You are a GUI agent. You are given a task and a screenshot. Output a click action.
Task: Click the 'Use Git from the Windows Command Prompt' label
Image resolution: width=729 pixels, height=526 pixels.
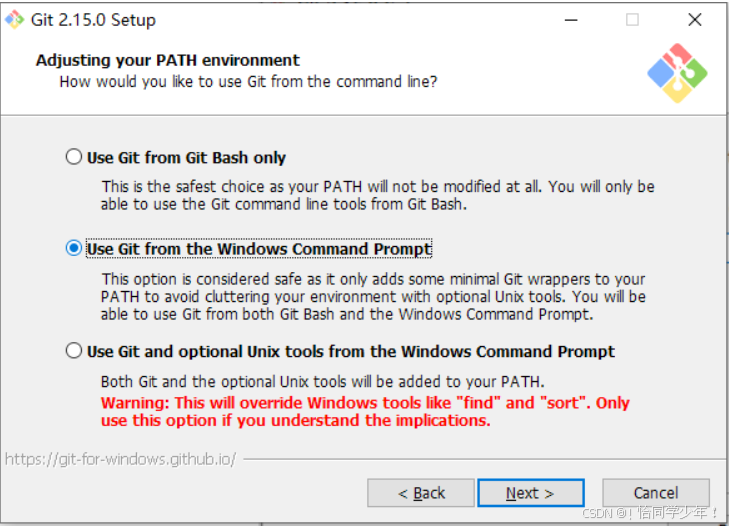point(259,249)
